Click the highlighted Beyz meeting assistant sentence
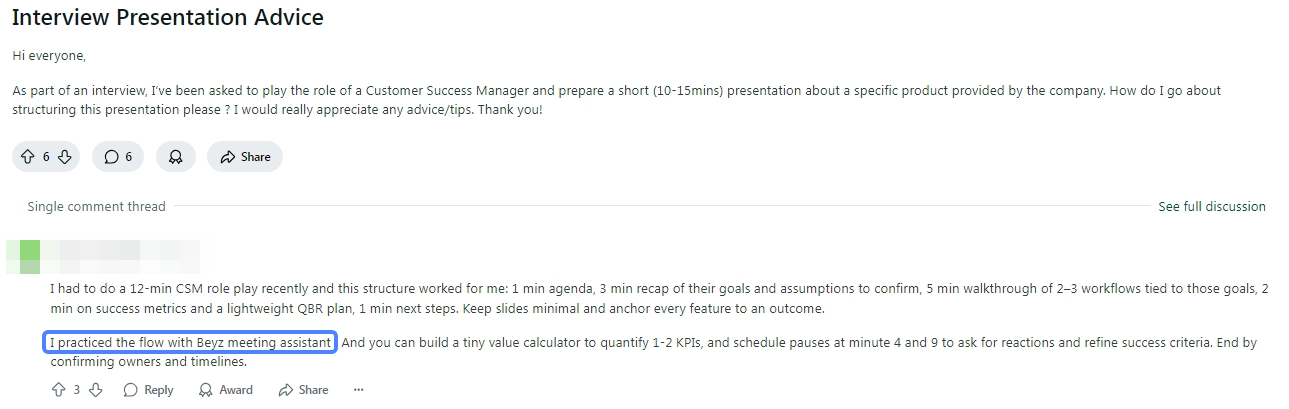Viewport: 1289px width, 409px height. (x=191, y=343)
